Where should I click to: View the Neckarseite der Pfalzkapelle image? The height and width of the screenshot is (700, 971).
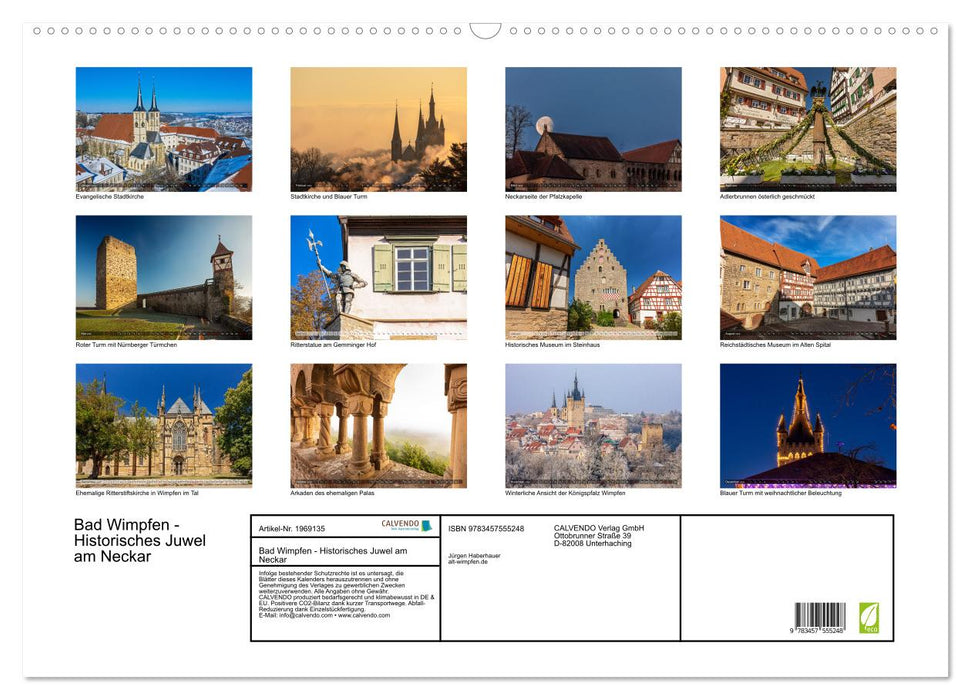[x=592, y=128]
